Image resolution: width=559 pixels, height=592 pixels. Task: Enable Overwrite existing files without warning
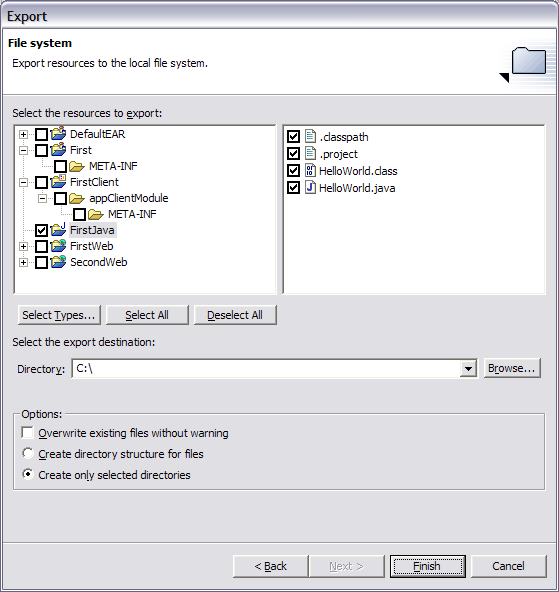pyautogui.click(x=28, y=432)
